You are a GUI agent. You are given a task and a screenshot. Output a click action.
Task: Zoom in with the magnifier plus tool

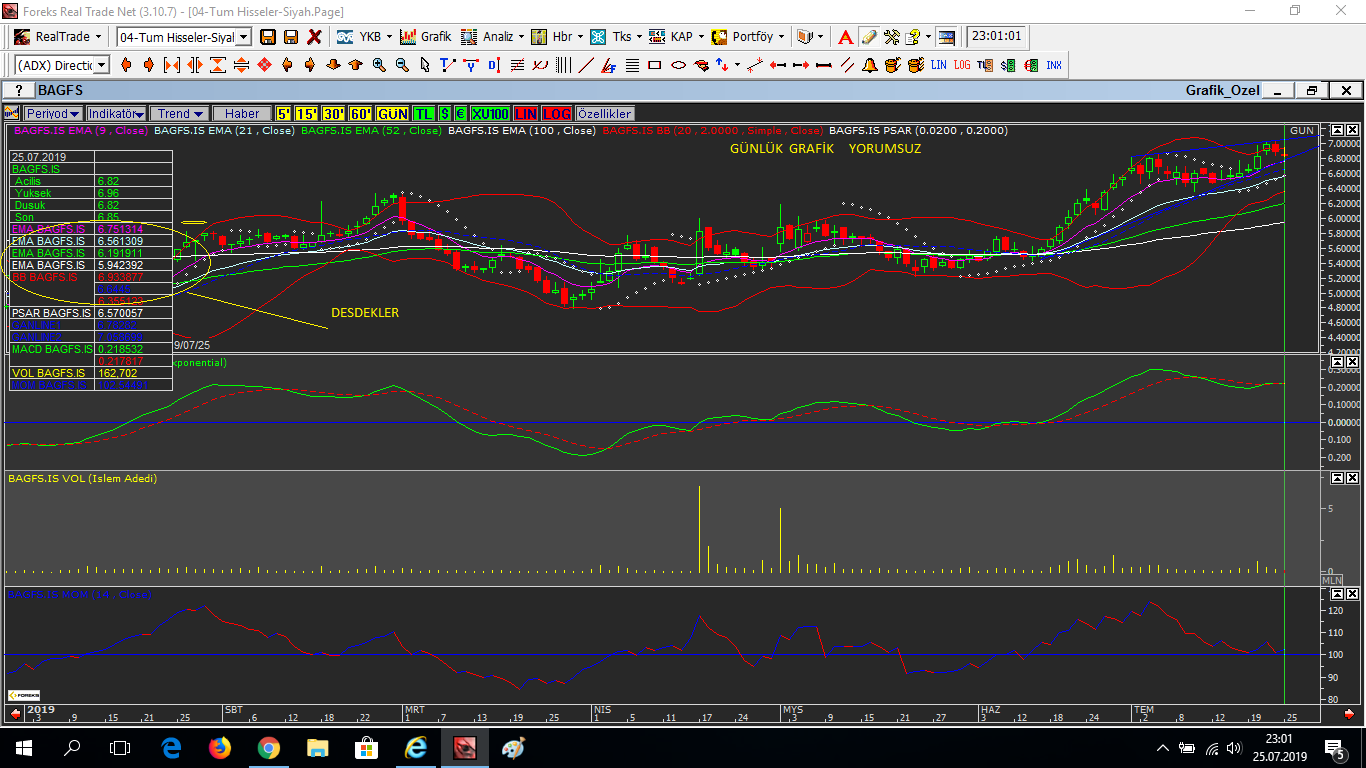[379, 65]
